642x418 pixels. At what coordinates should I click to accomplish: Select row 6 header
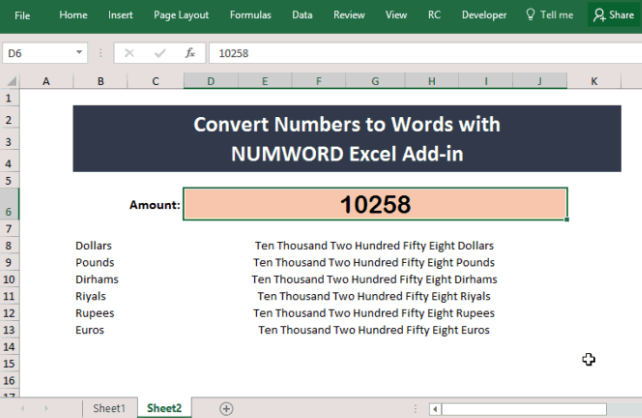[9, 205]
